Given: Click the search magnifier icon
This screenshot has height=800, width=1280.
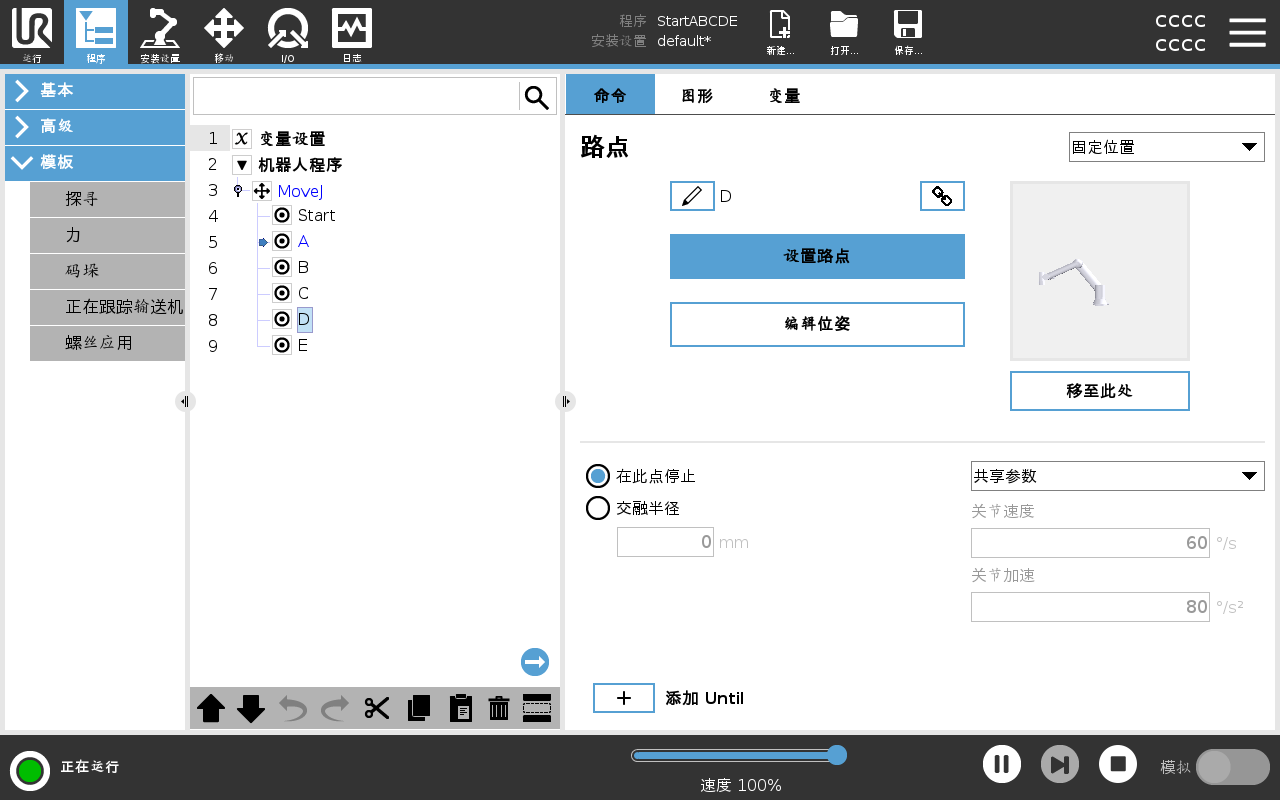Looking at the screenshot, I should tap(537, 97).
